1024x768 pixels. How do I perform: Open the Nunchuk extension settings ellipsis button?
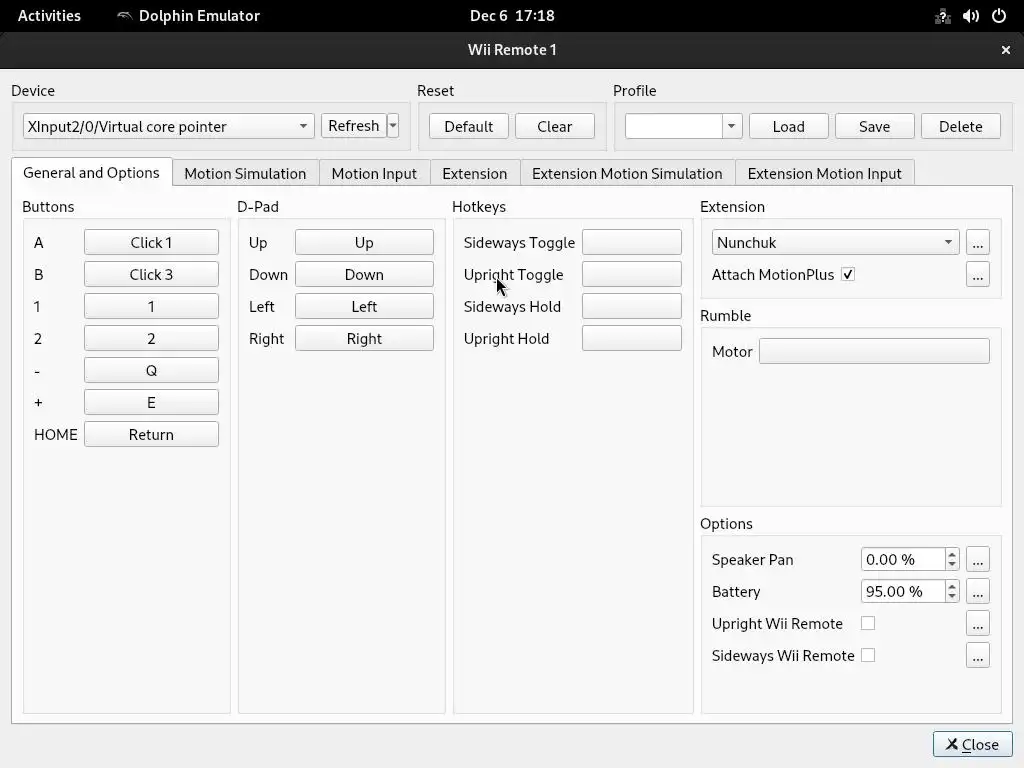977,242
